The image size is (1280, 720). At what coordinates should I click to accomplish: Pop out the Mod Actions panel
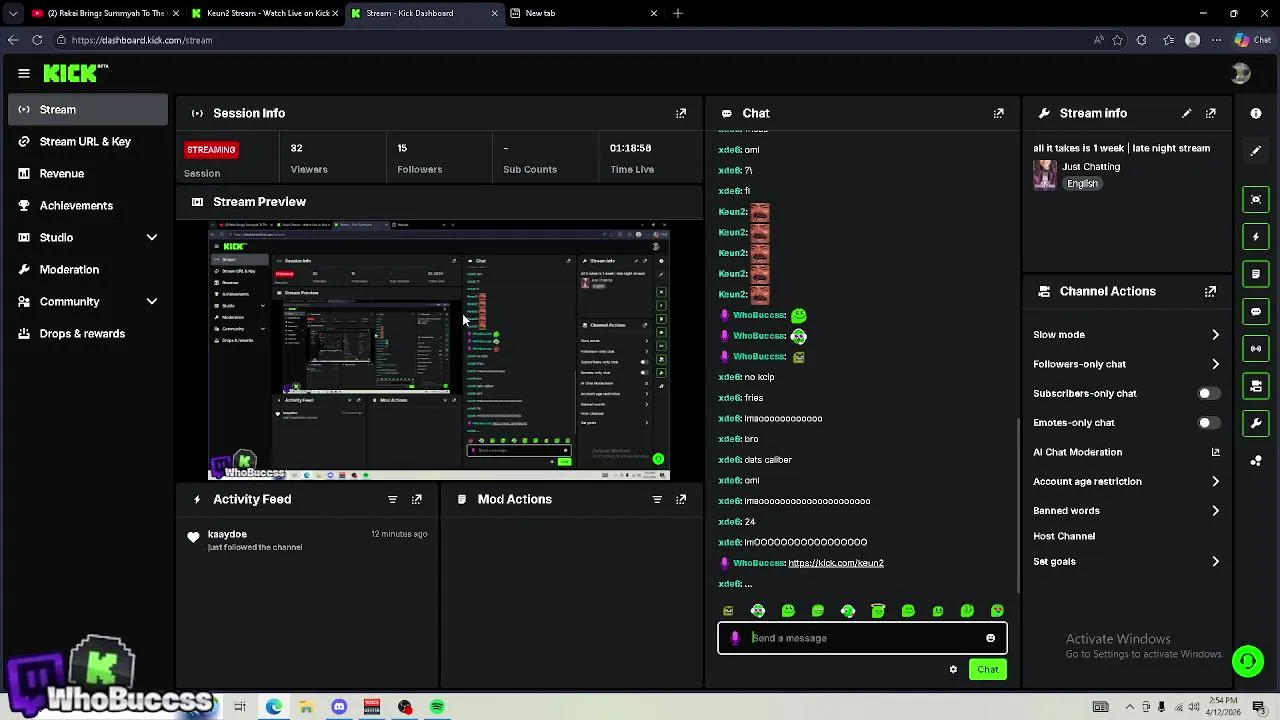tap(681, 499)
